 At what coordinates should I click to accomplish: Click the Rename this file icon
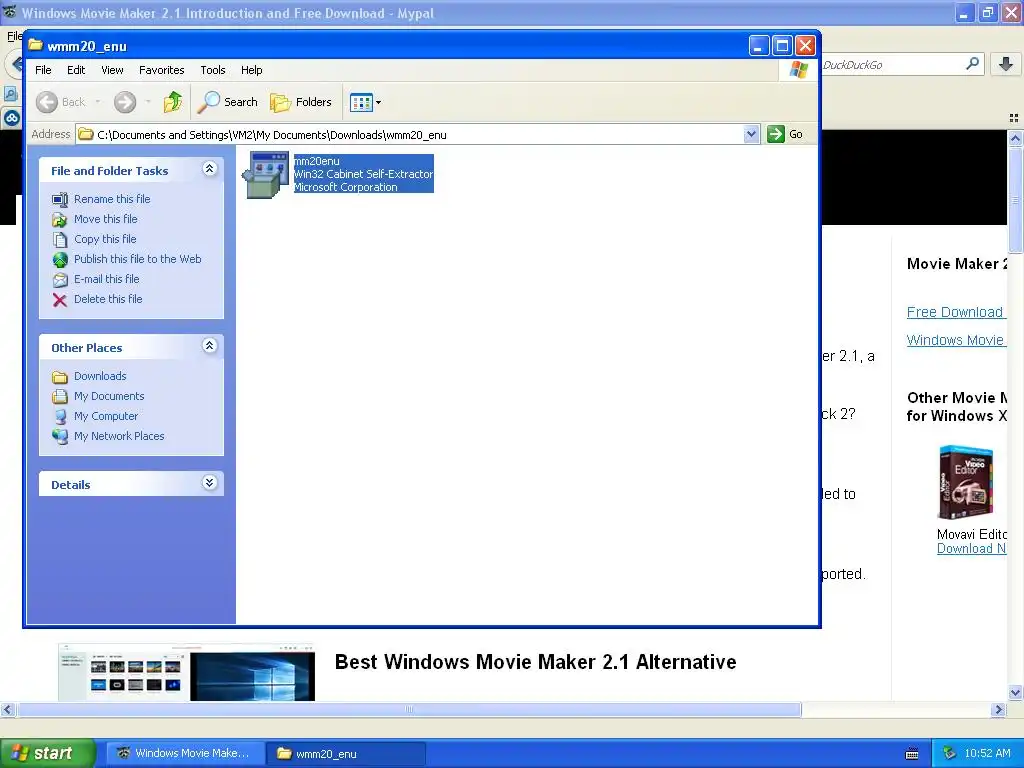tap(59, 199)
